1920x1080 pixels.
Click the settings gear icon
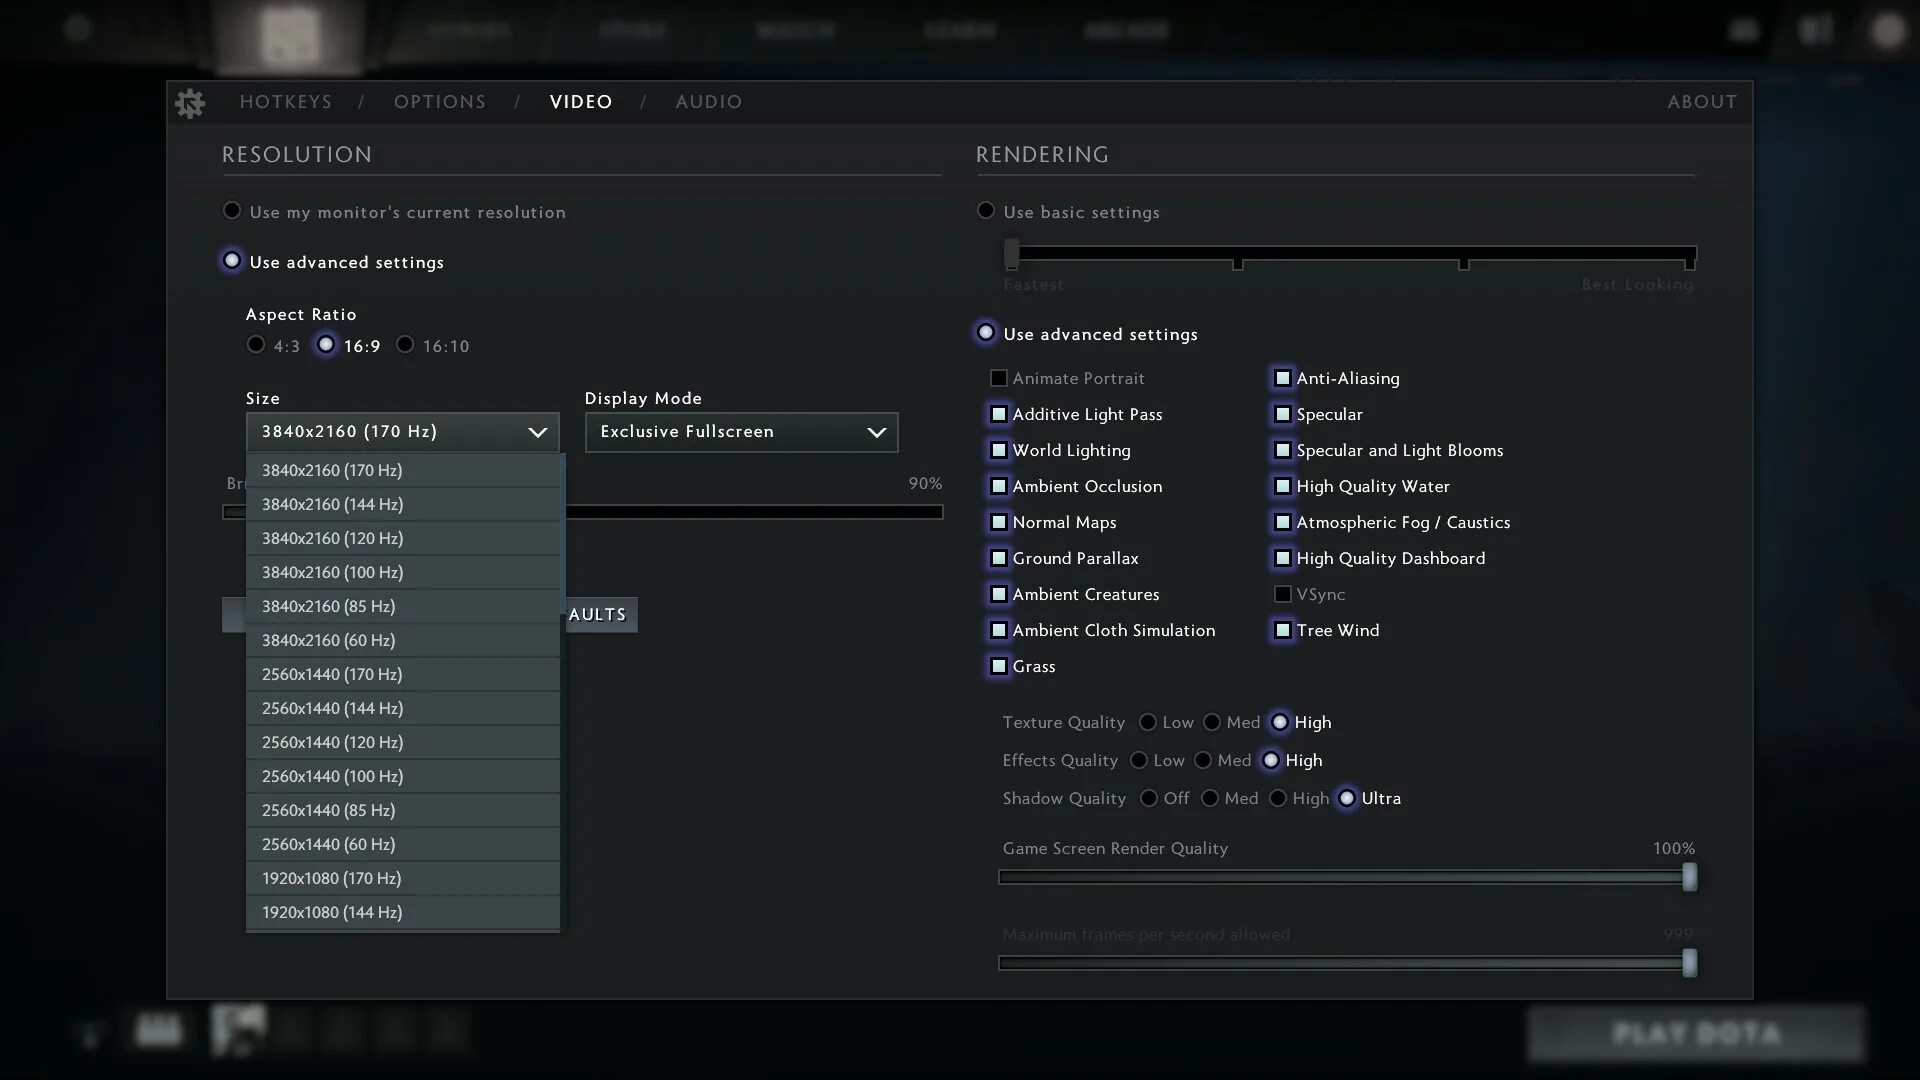(190, 103)
